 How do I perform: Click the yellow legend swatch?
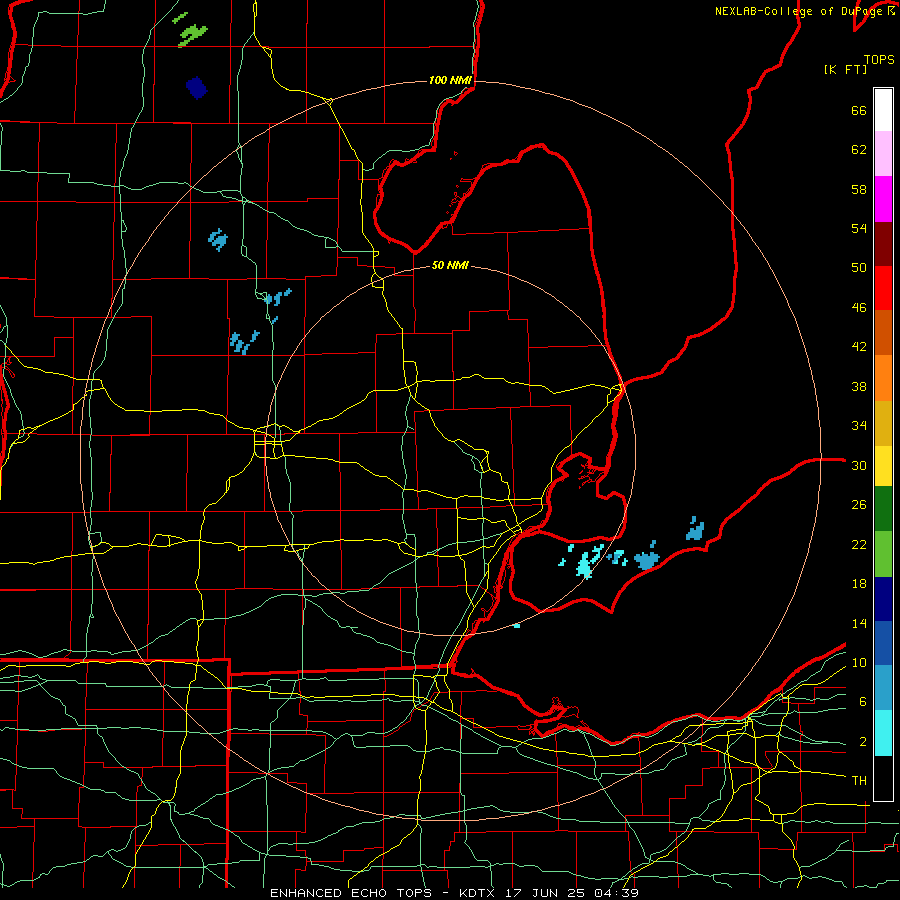(x=883, y=465)
